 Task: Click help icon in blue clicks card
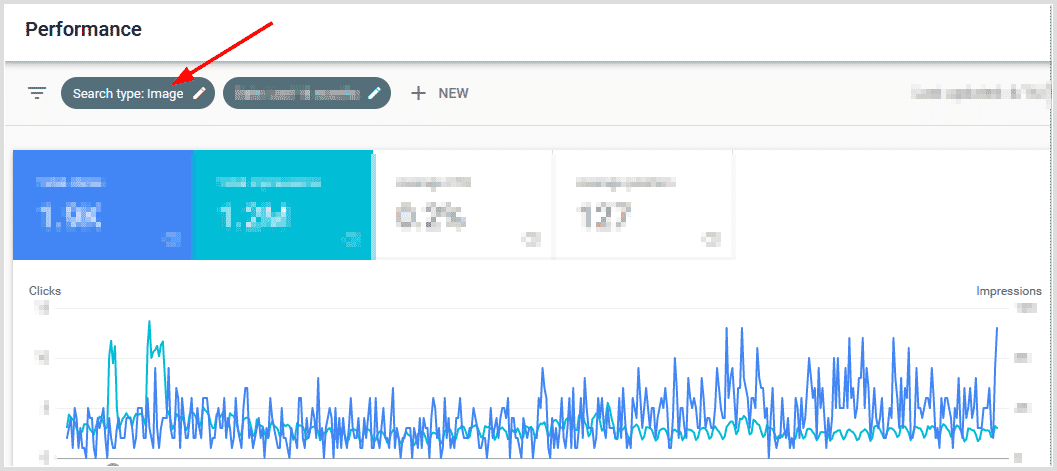point(171,239)
